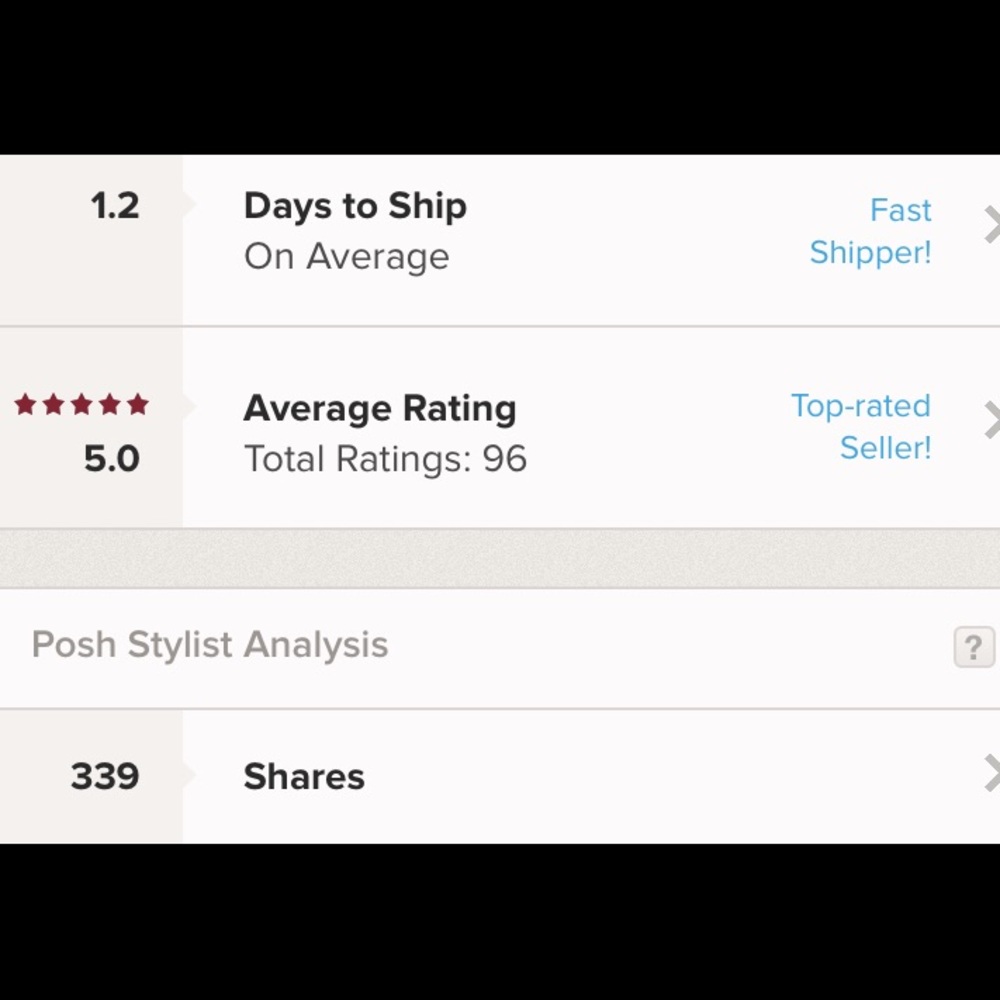This screenshot has width=1000, height=1000.
Task: Click the On Average label
Action: [346, 256]
